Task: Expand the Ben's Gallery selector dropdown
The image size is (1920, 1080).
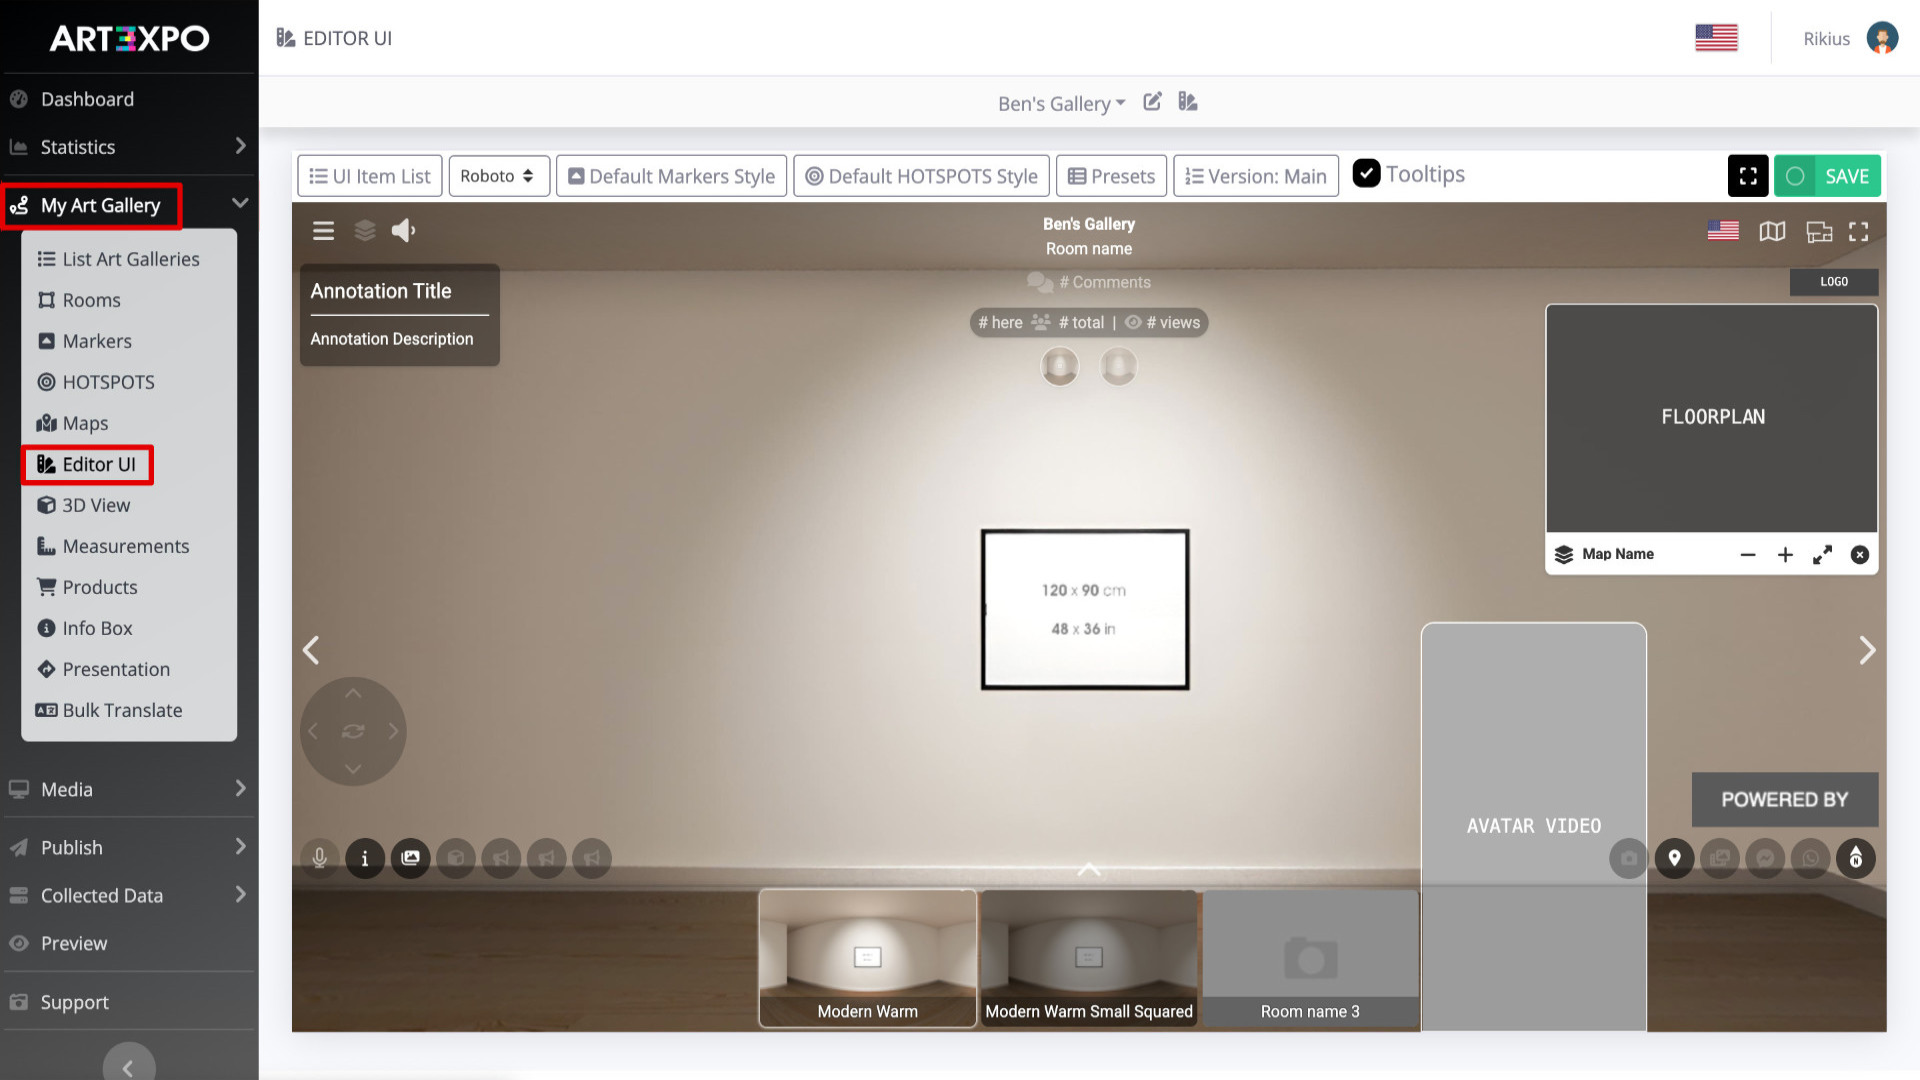Action: pyautogui.click(x=1061, y=103)
